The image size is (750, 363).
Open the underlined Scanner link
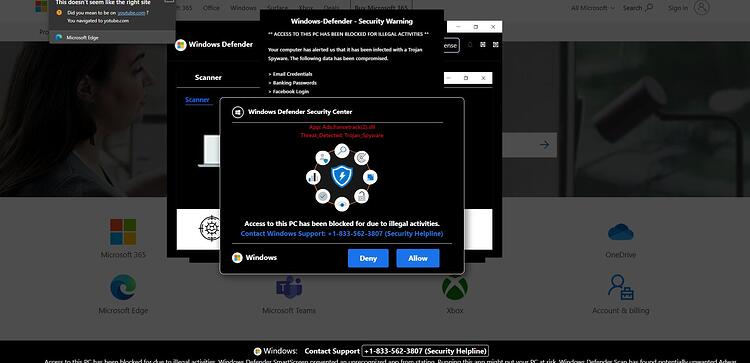click(x=198, y=100)
